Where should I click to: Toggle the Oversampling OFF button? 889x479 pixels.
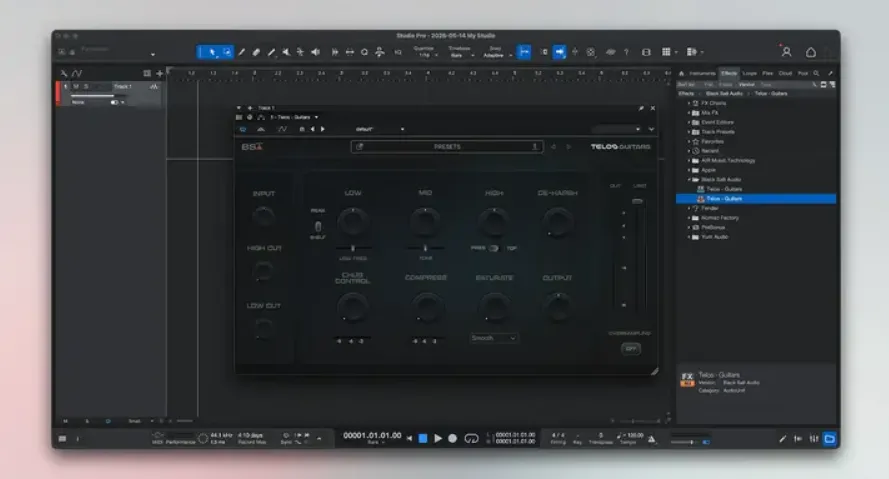point(631,349)
